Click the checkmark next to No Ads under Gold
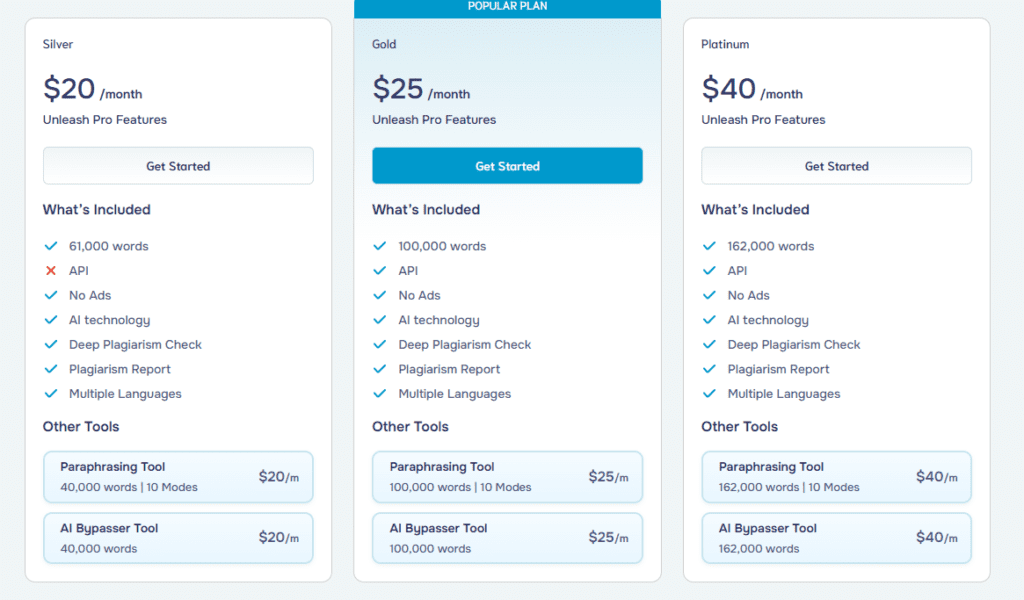Image resolution: width=1024 pixels, height=600 pixels. (381, 295)
